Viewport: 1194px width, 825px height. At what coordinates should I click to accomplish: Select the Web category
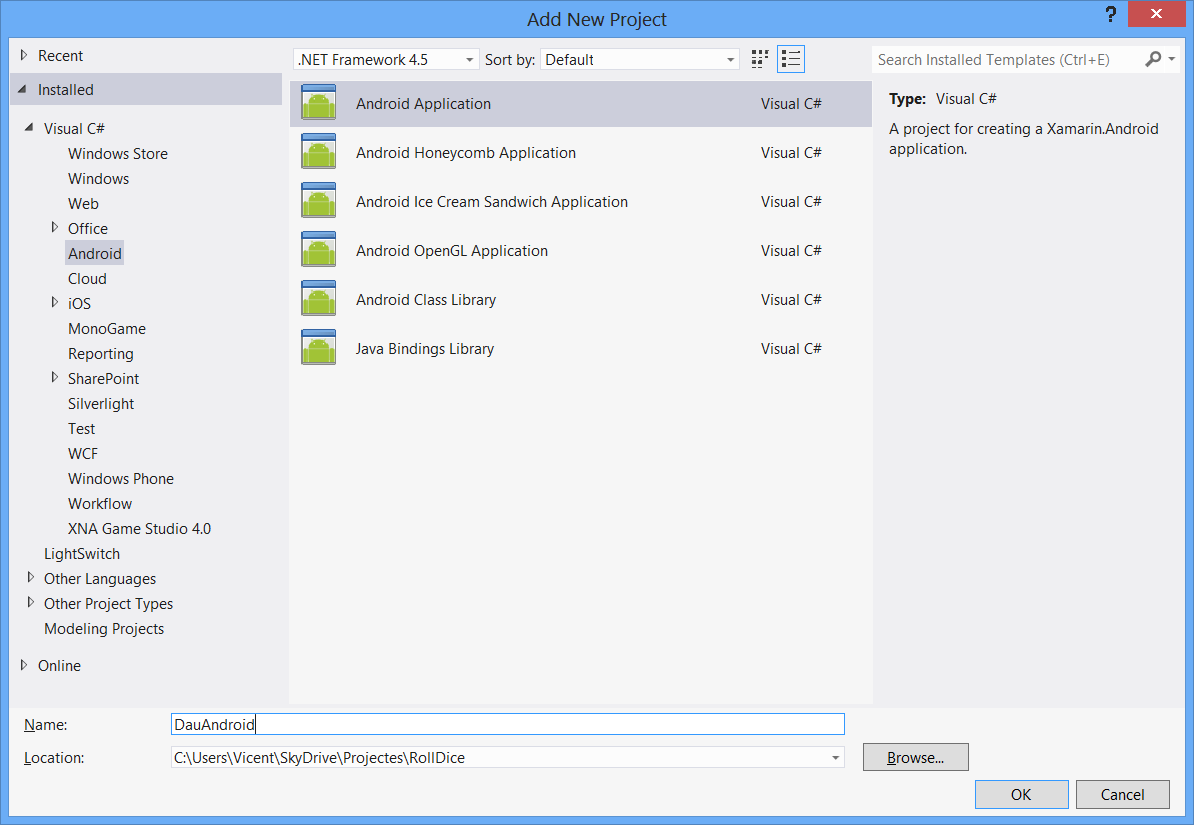coord(83,203)
